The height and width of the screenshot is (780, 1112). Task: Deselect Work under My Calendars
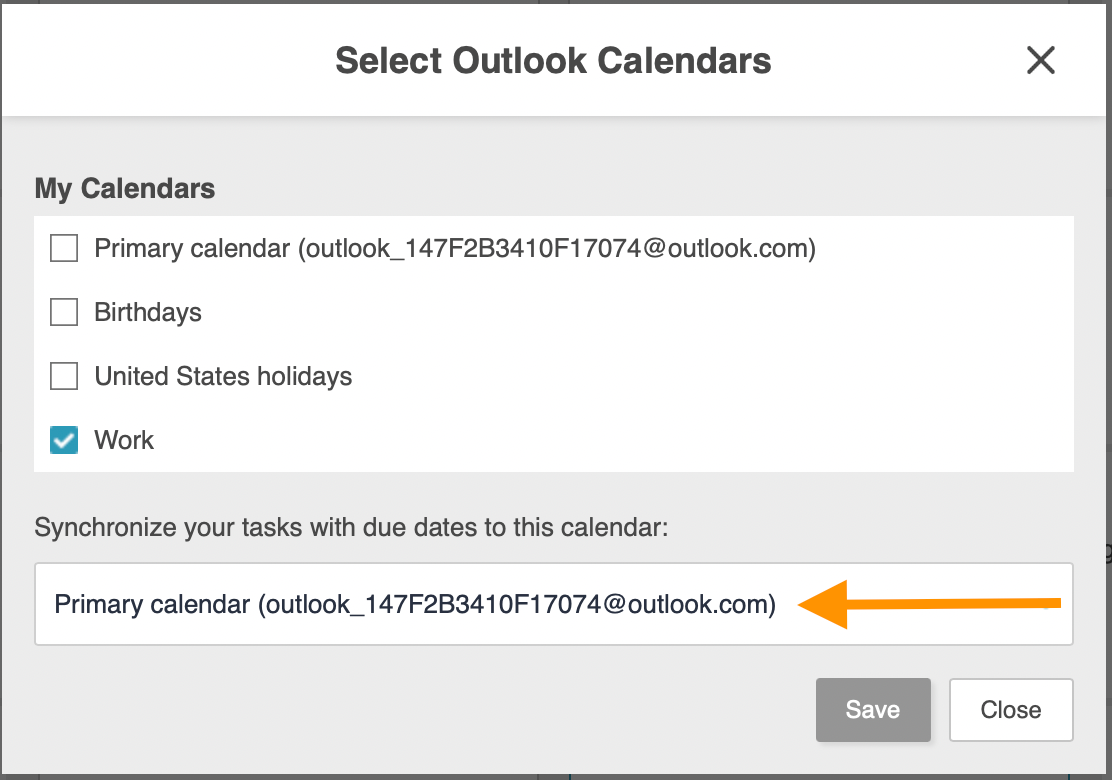63,440
